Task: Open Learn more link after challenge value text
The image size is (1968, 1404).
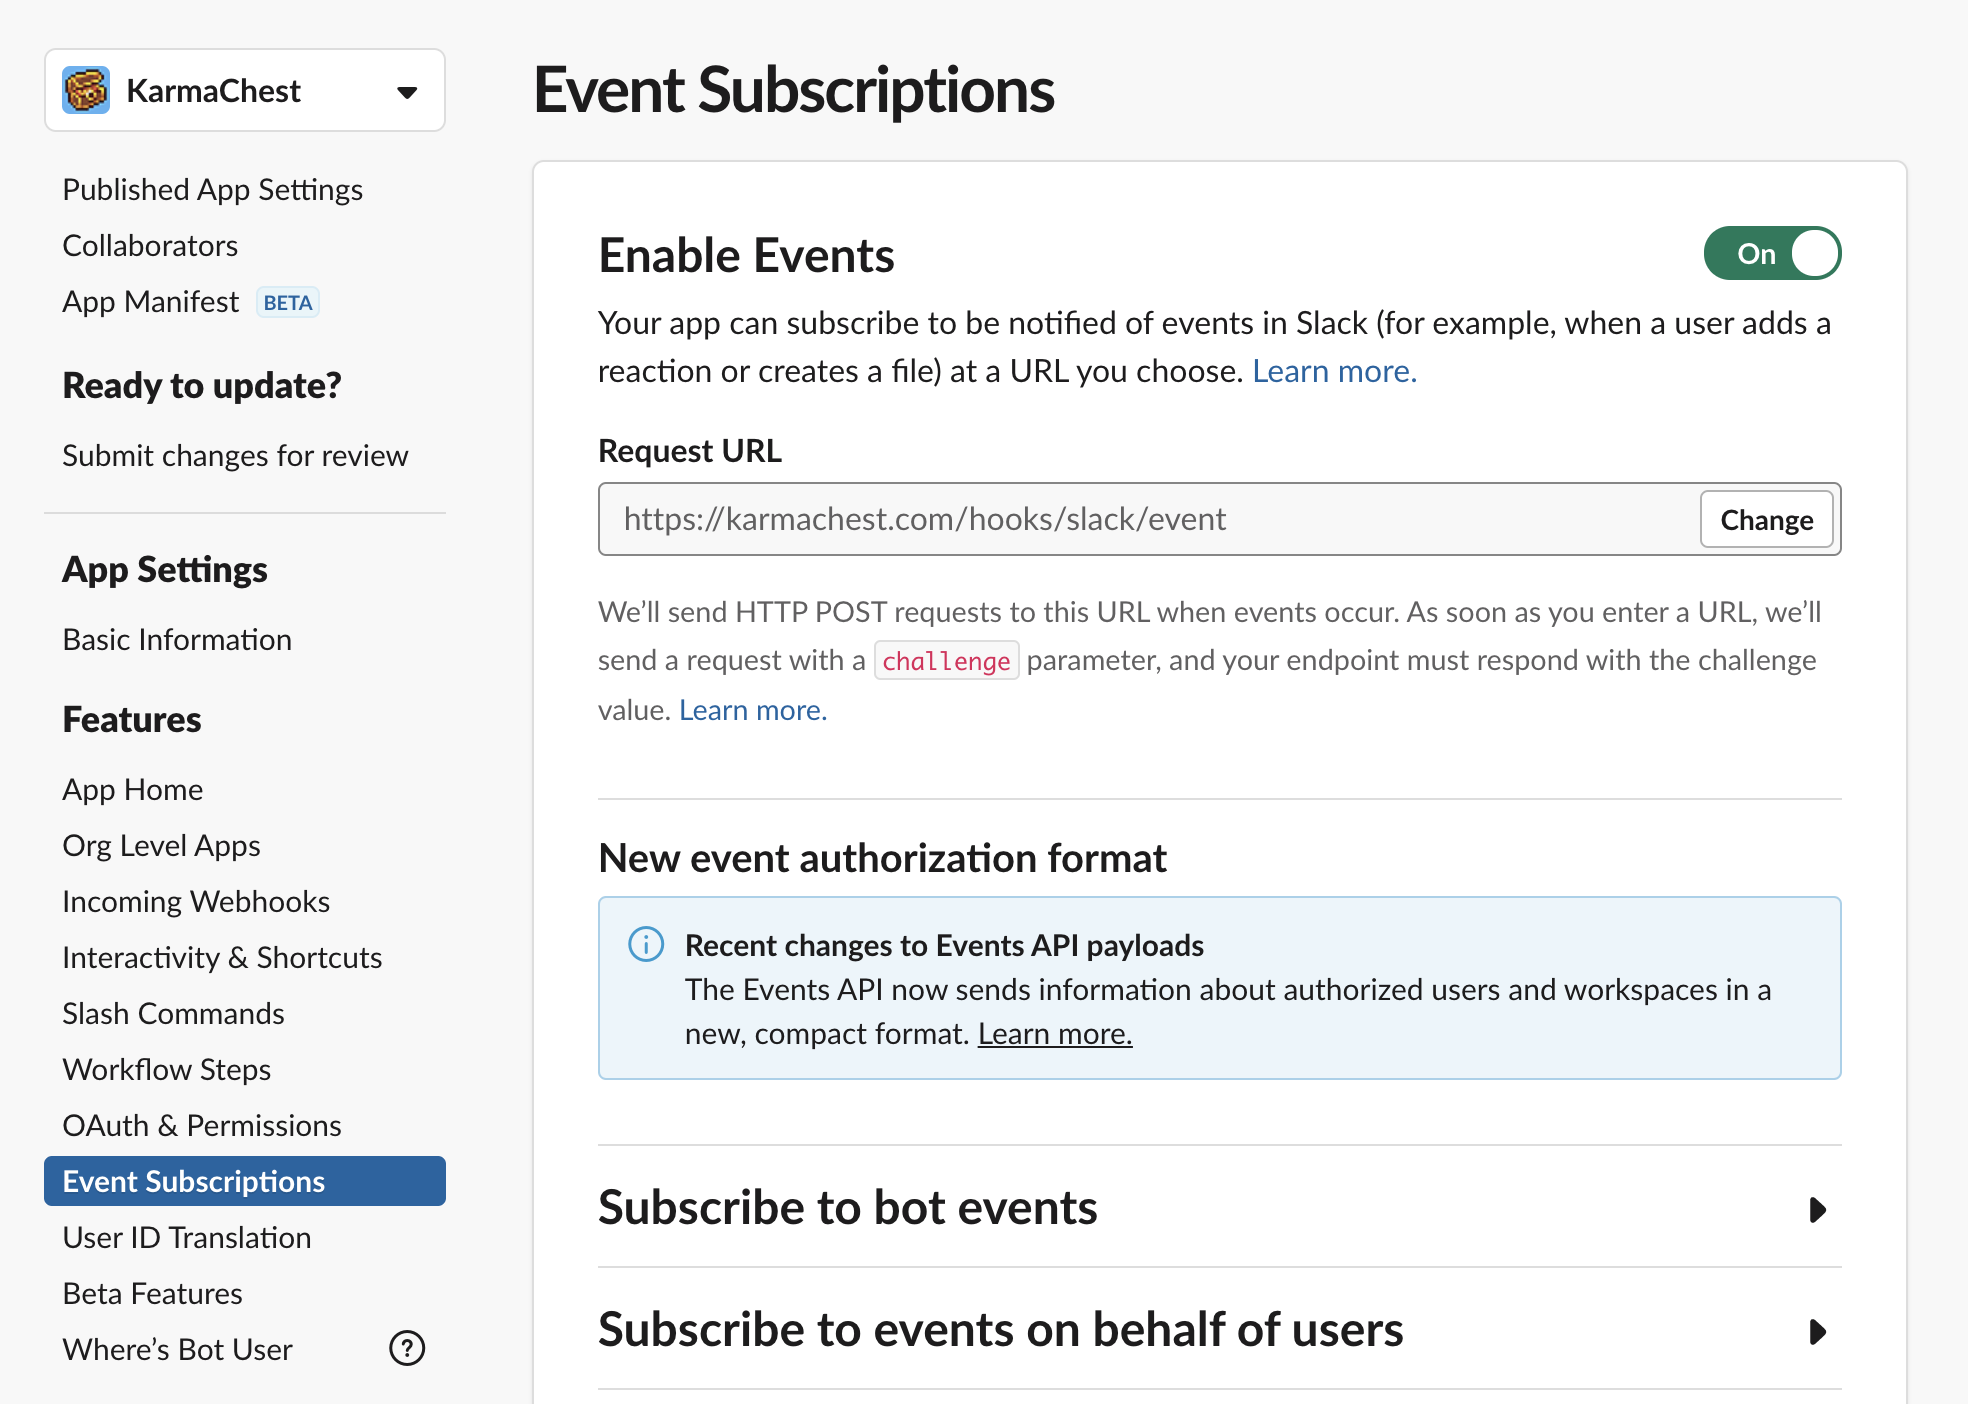Action: pos(753,710)
